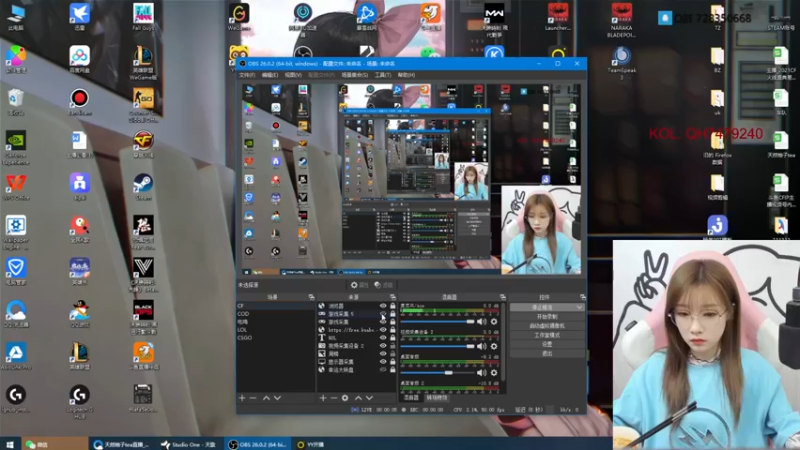This screenshot has width=800, height=450.
Task: Mute the first mixer channel speaker icon
Action: [481, 321]
